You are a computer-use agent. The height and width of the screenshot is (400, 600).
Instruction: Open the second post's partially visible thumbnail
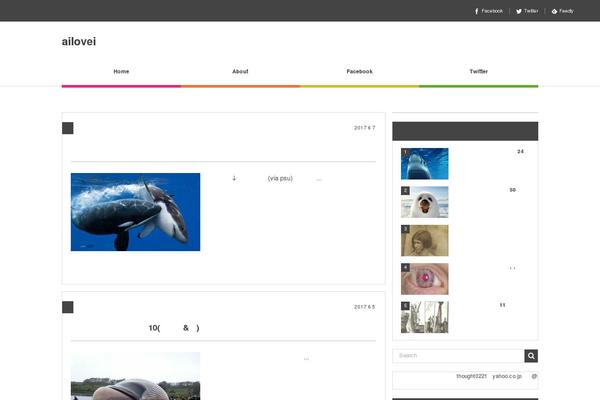135,376
